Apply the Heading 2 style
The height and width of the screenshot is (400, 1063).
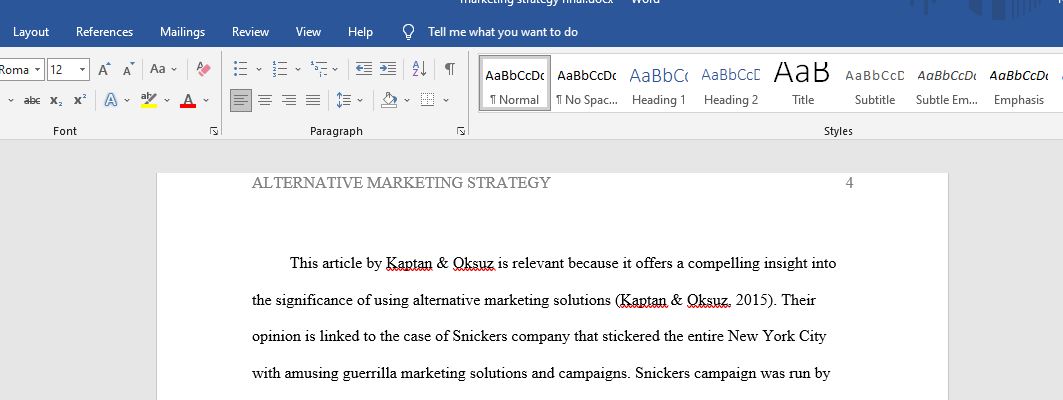(x=731, y=83)
